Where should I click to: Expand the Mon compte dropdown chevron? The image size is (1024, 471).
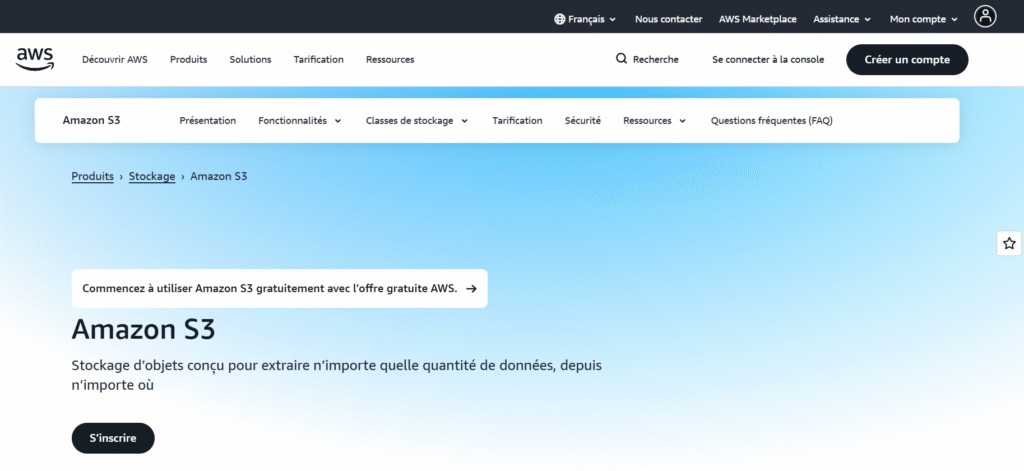pyautogui.click(x=954, y=20)
